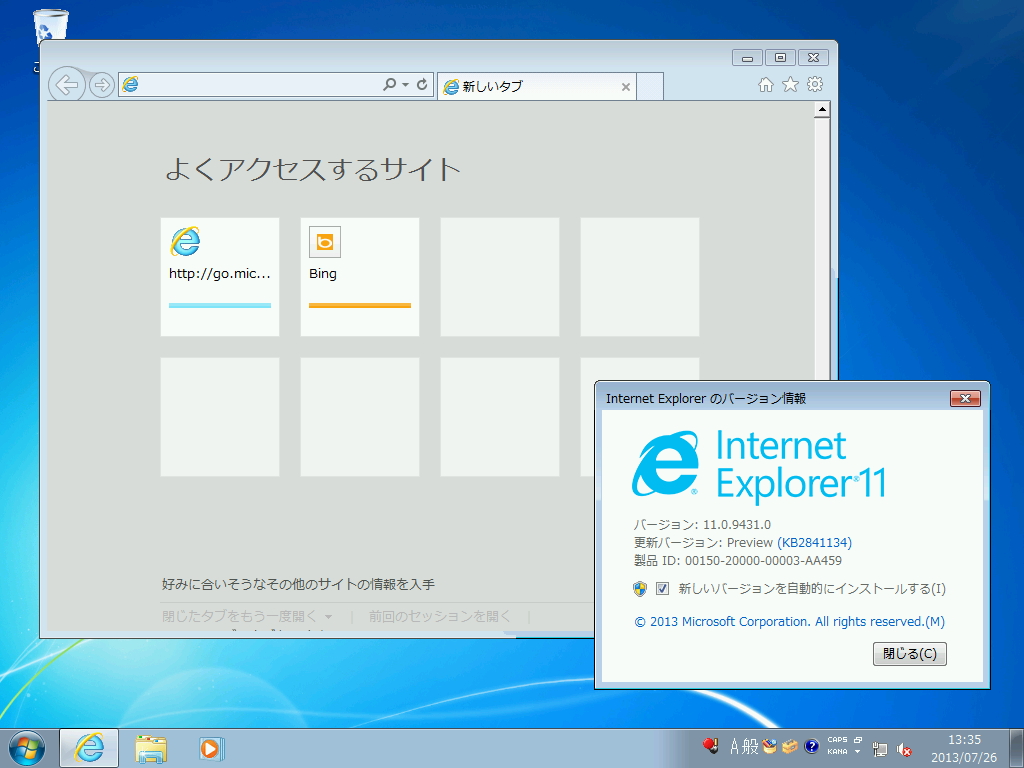
Task: Click the muted volume icon in system tray
Action: [x=904, y=748]
